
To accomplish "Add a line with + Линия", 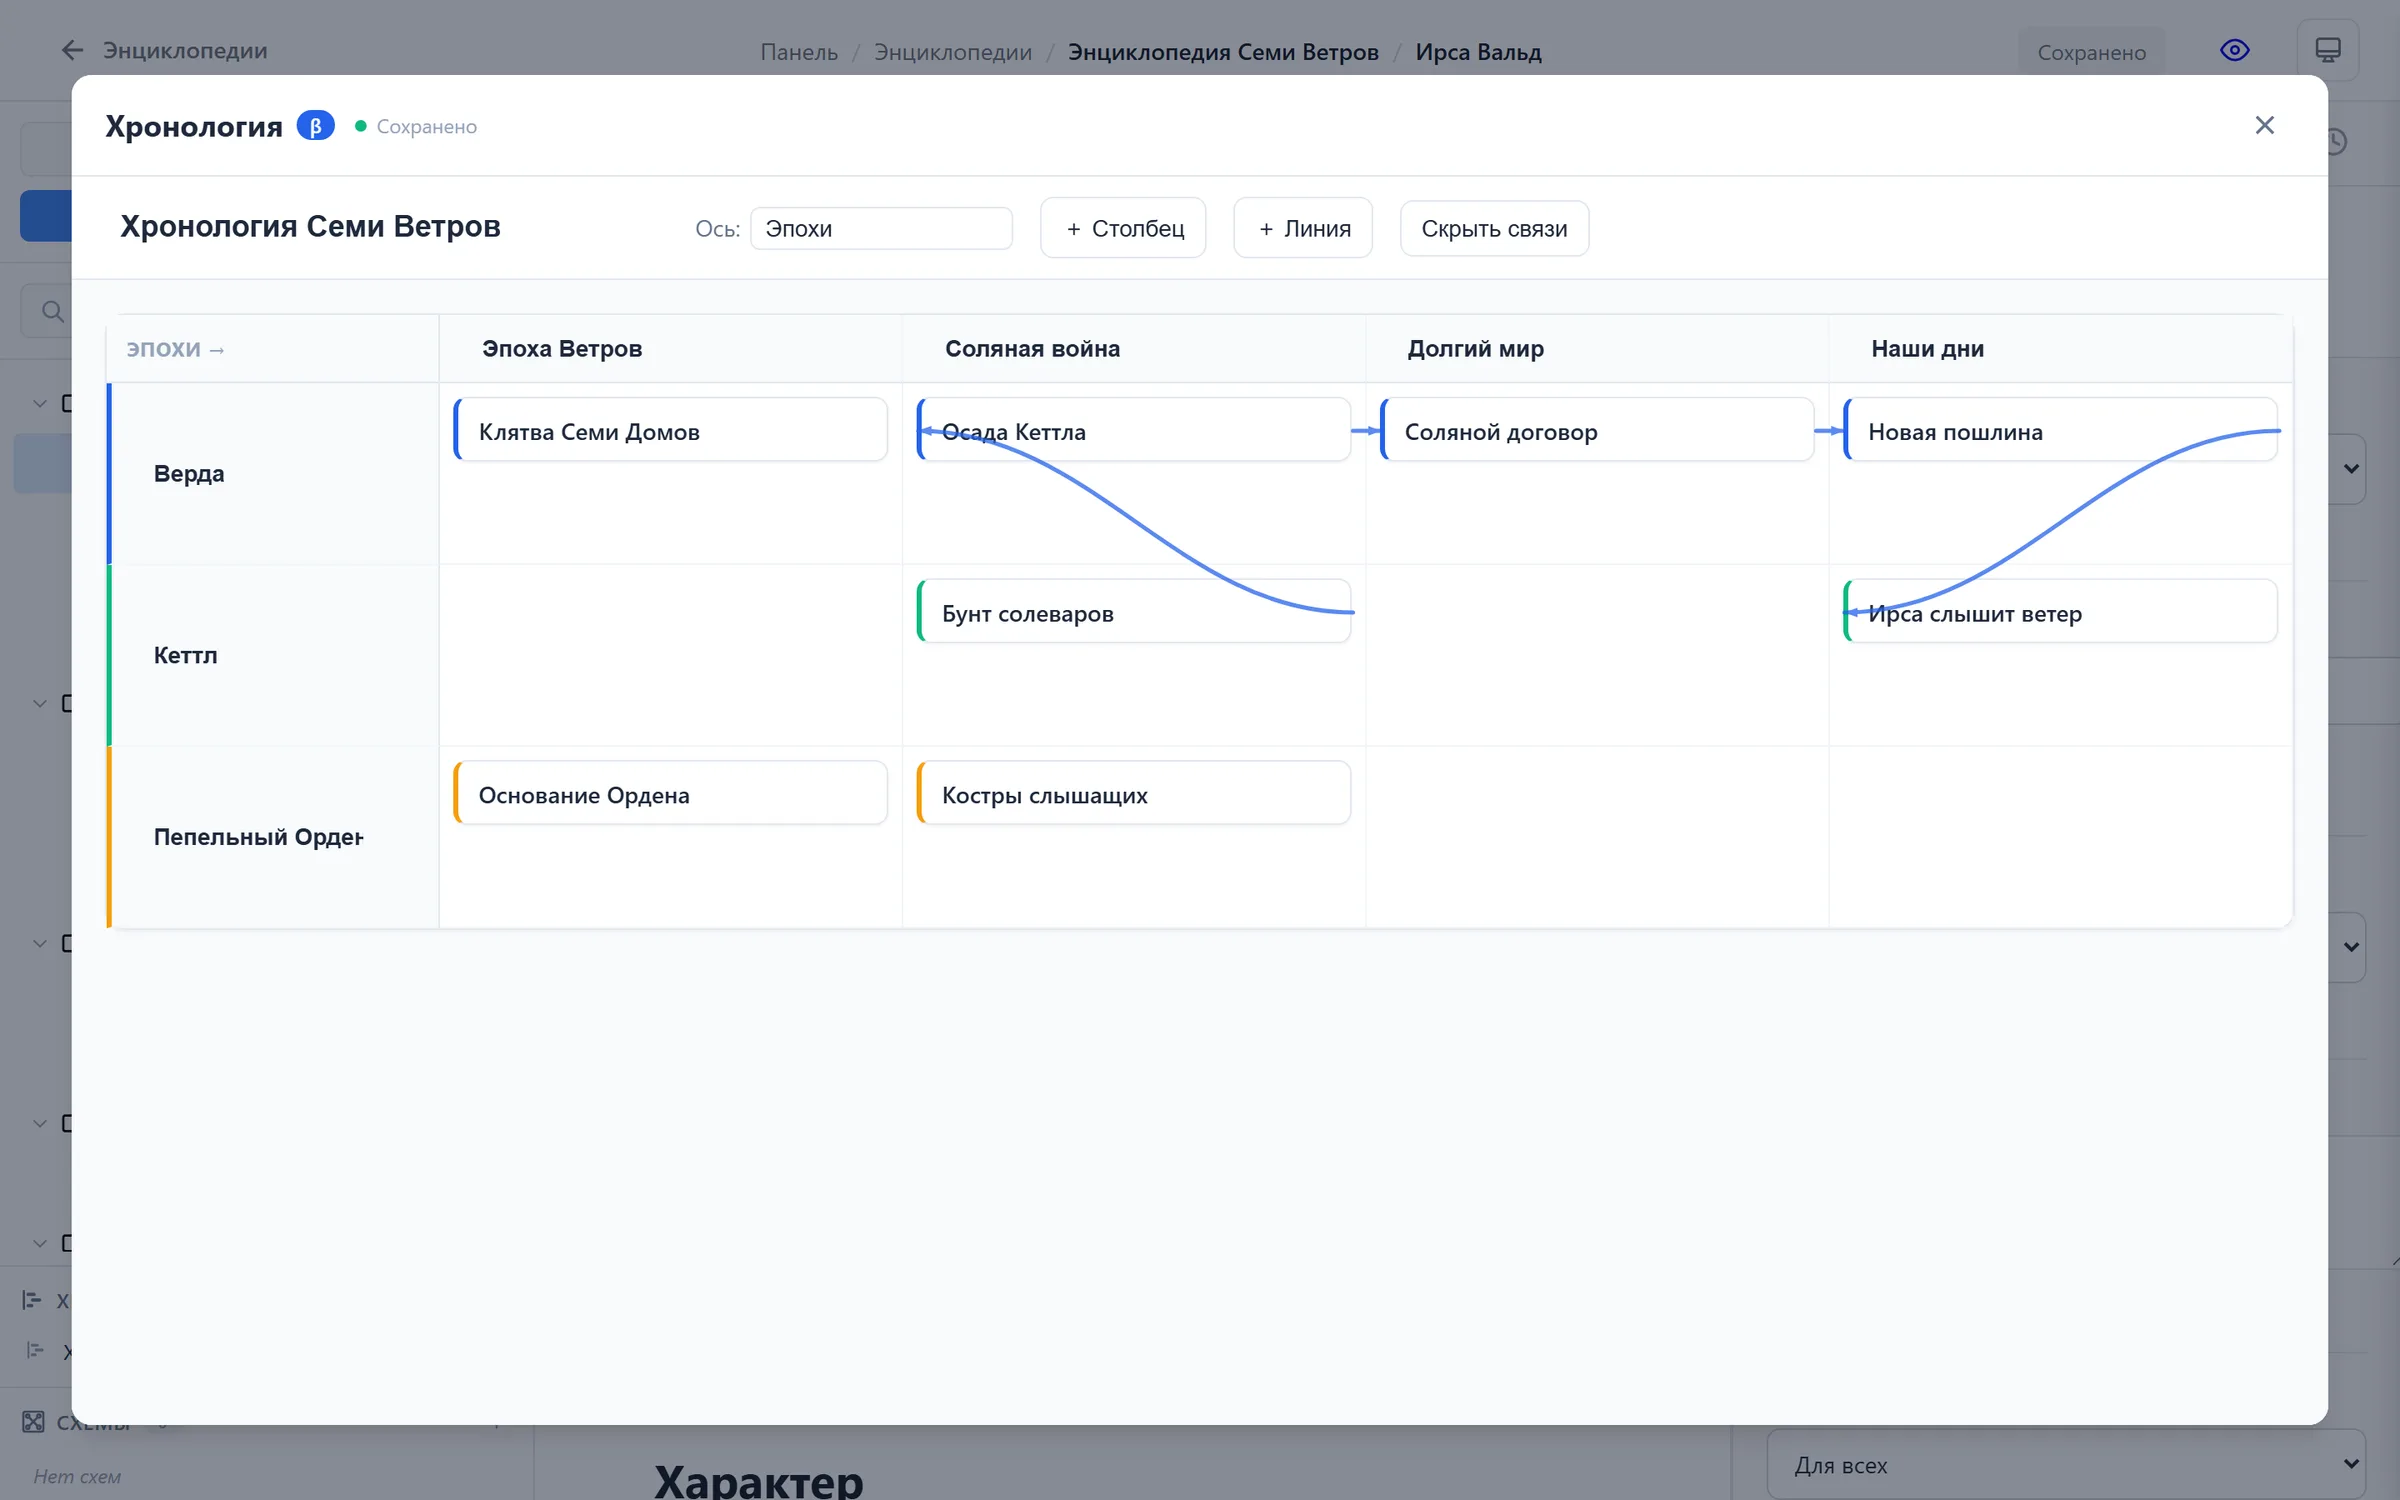I will 1302,228.
